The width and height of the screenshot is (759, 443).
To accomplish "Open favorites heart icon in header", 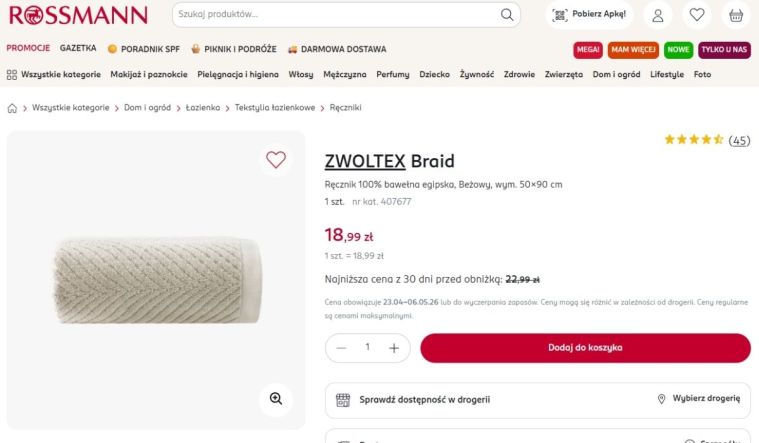I will (x=697, y=15).
